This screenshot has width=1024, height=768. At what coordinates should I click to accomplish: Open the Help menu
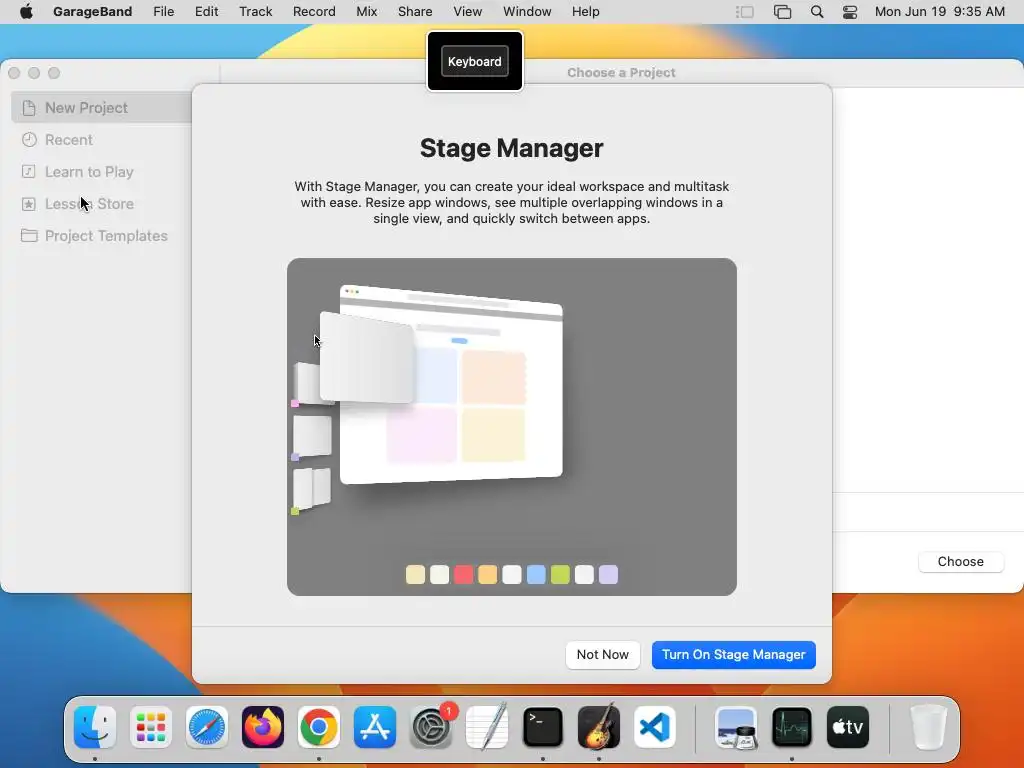pyautogui.click(x=585, y=12)
